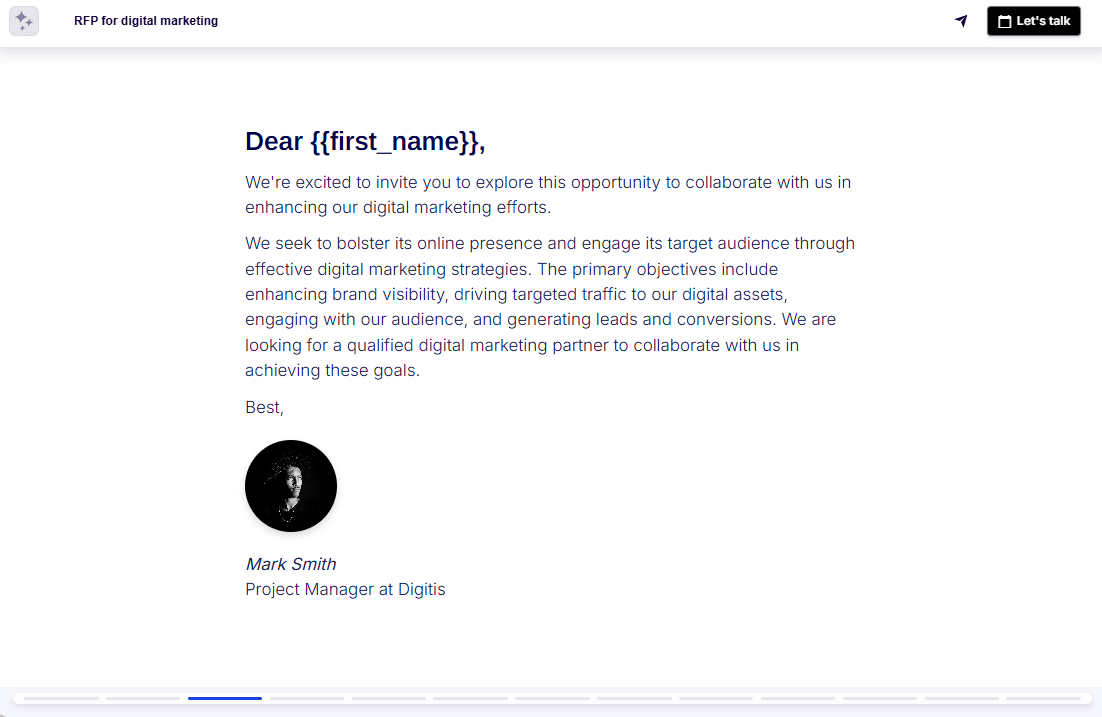Click the paper plane send icon
This screenshot has width=1102, height=717.
tap(960, 20)
